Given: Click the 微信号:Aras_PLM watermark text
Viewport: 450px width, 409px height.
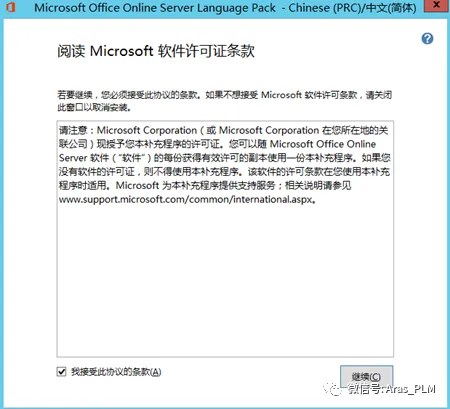Looking at the screenshot, I should [x=391, y=389].
